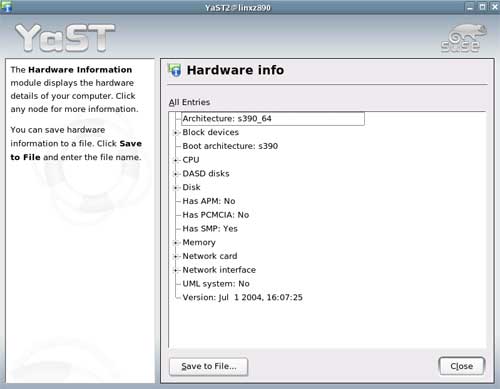Viewport: 500px width, 389px height.
Task: Click the YaST window menu icon in title bar
Action: (x=6, y=7)
